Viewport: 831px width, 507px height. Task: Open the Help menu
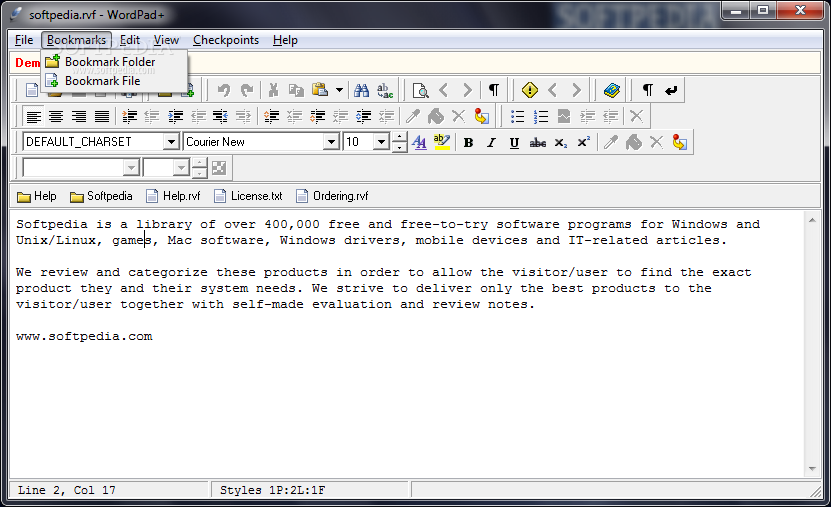285,40
